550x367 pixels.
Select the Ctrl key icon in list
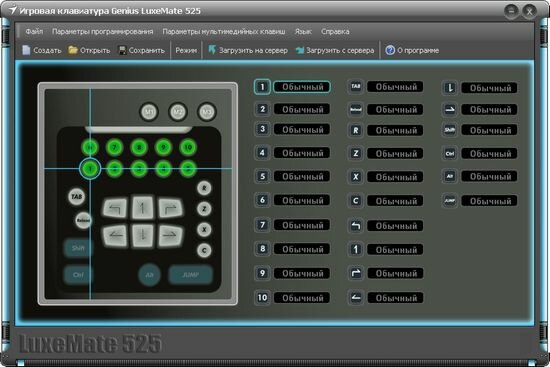(x=450, y=154)
